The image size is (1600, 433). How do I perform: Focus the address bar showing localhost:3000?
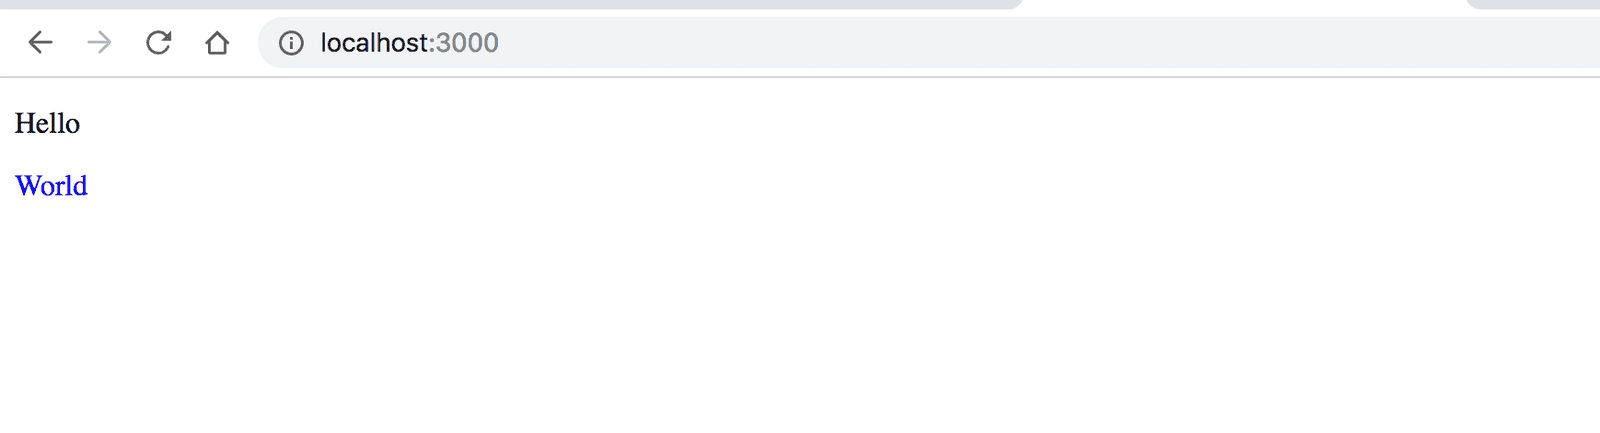point(929,43)
